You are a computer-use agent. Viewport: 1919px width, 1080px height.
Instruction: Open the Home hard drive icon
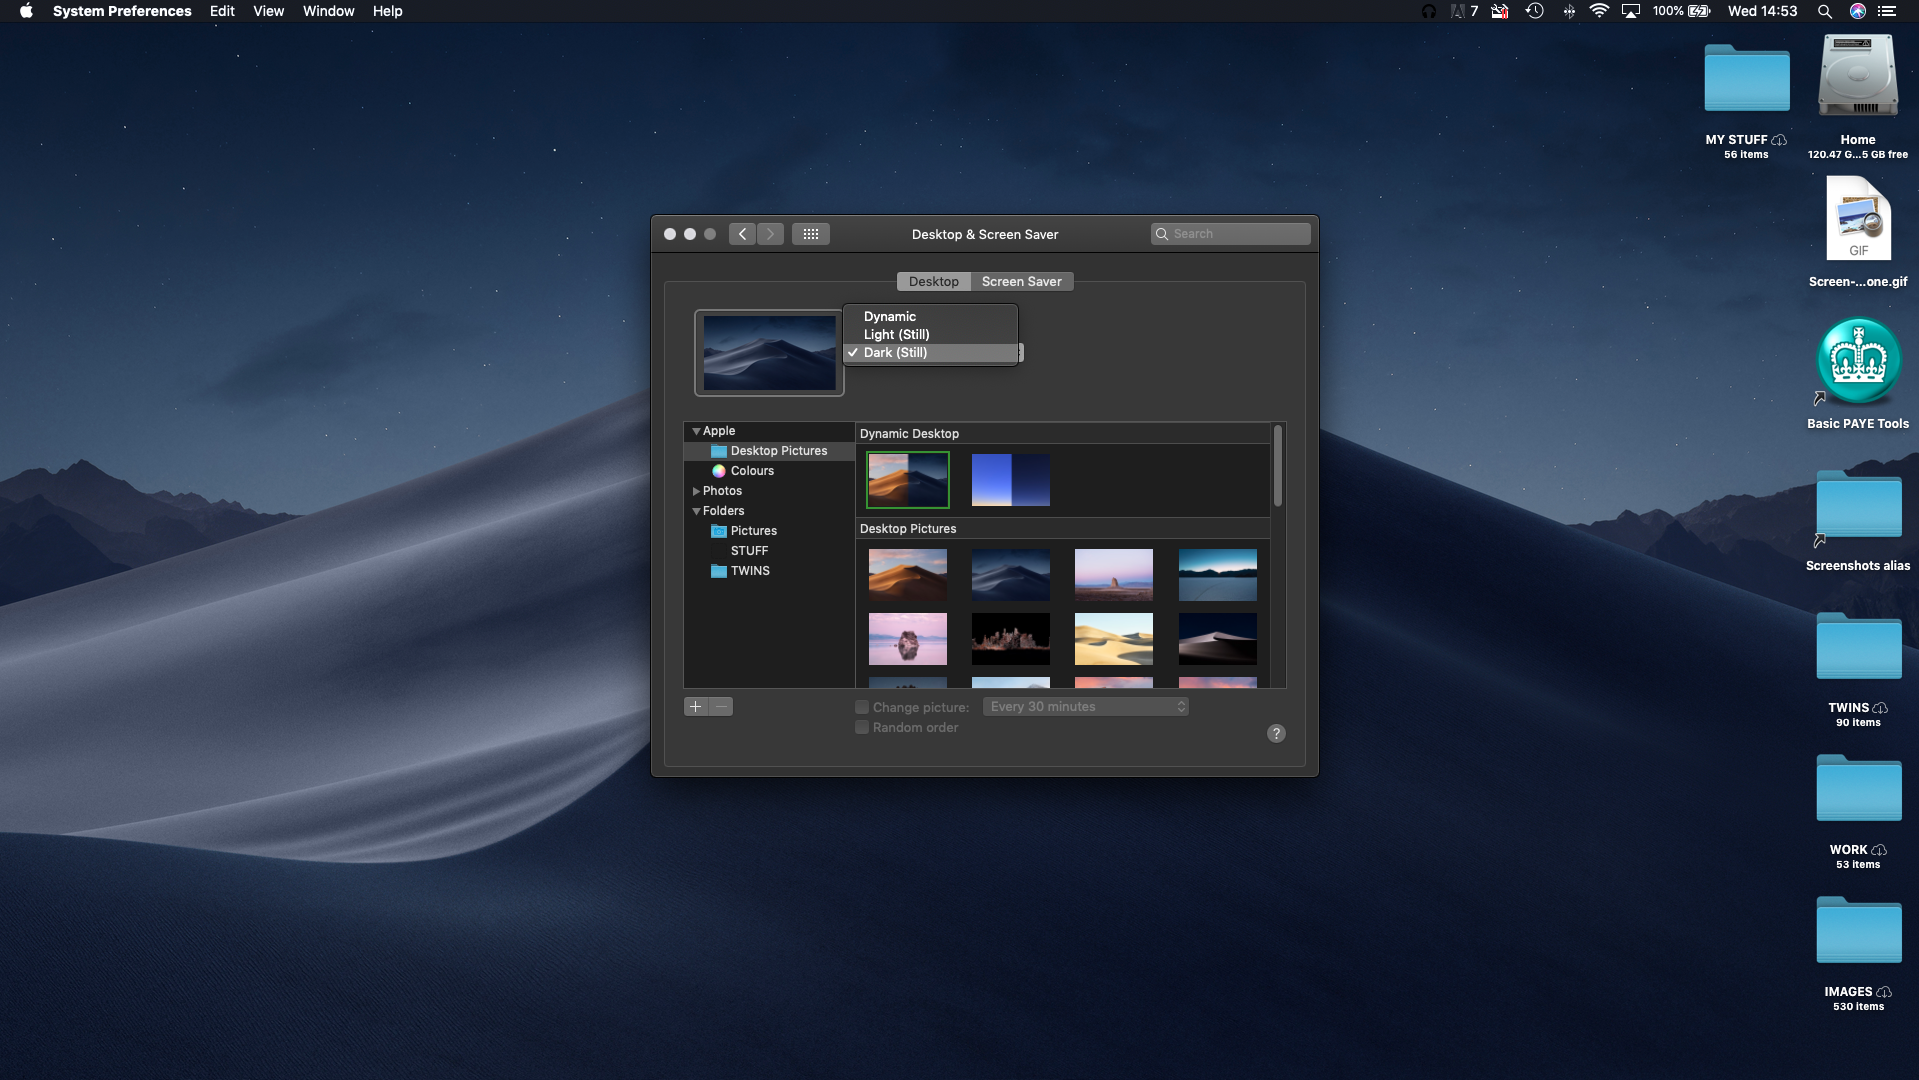[1857, 78]
